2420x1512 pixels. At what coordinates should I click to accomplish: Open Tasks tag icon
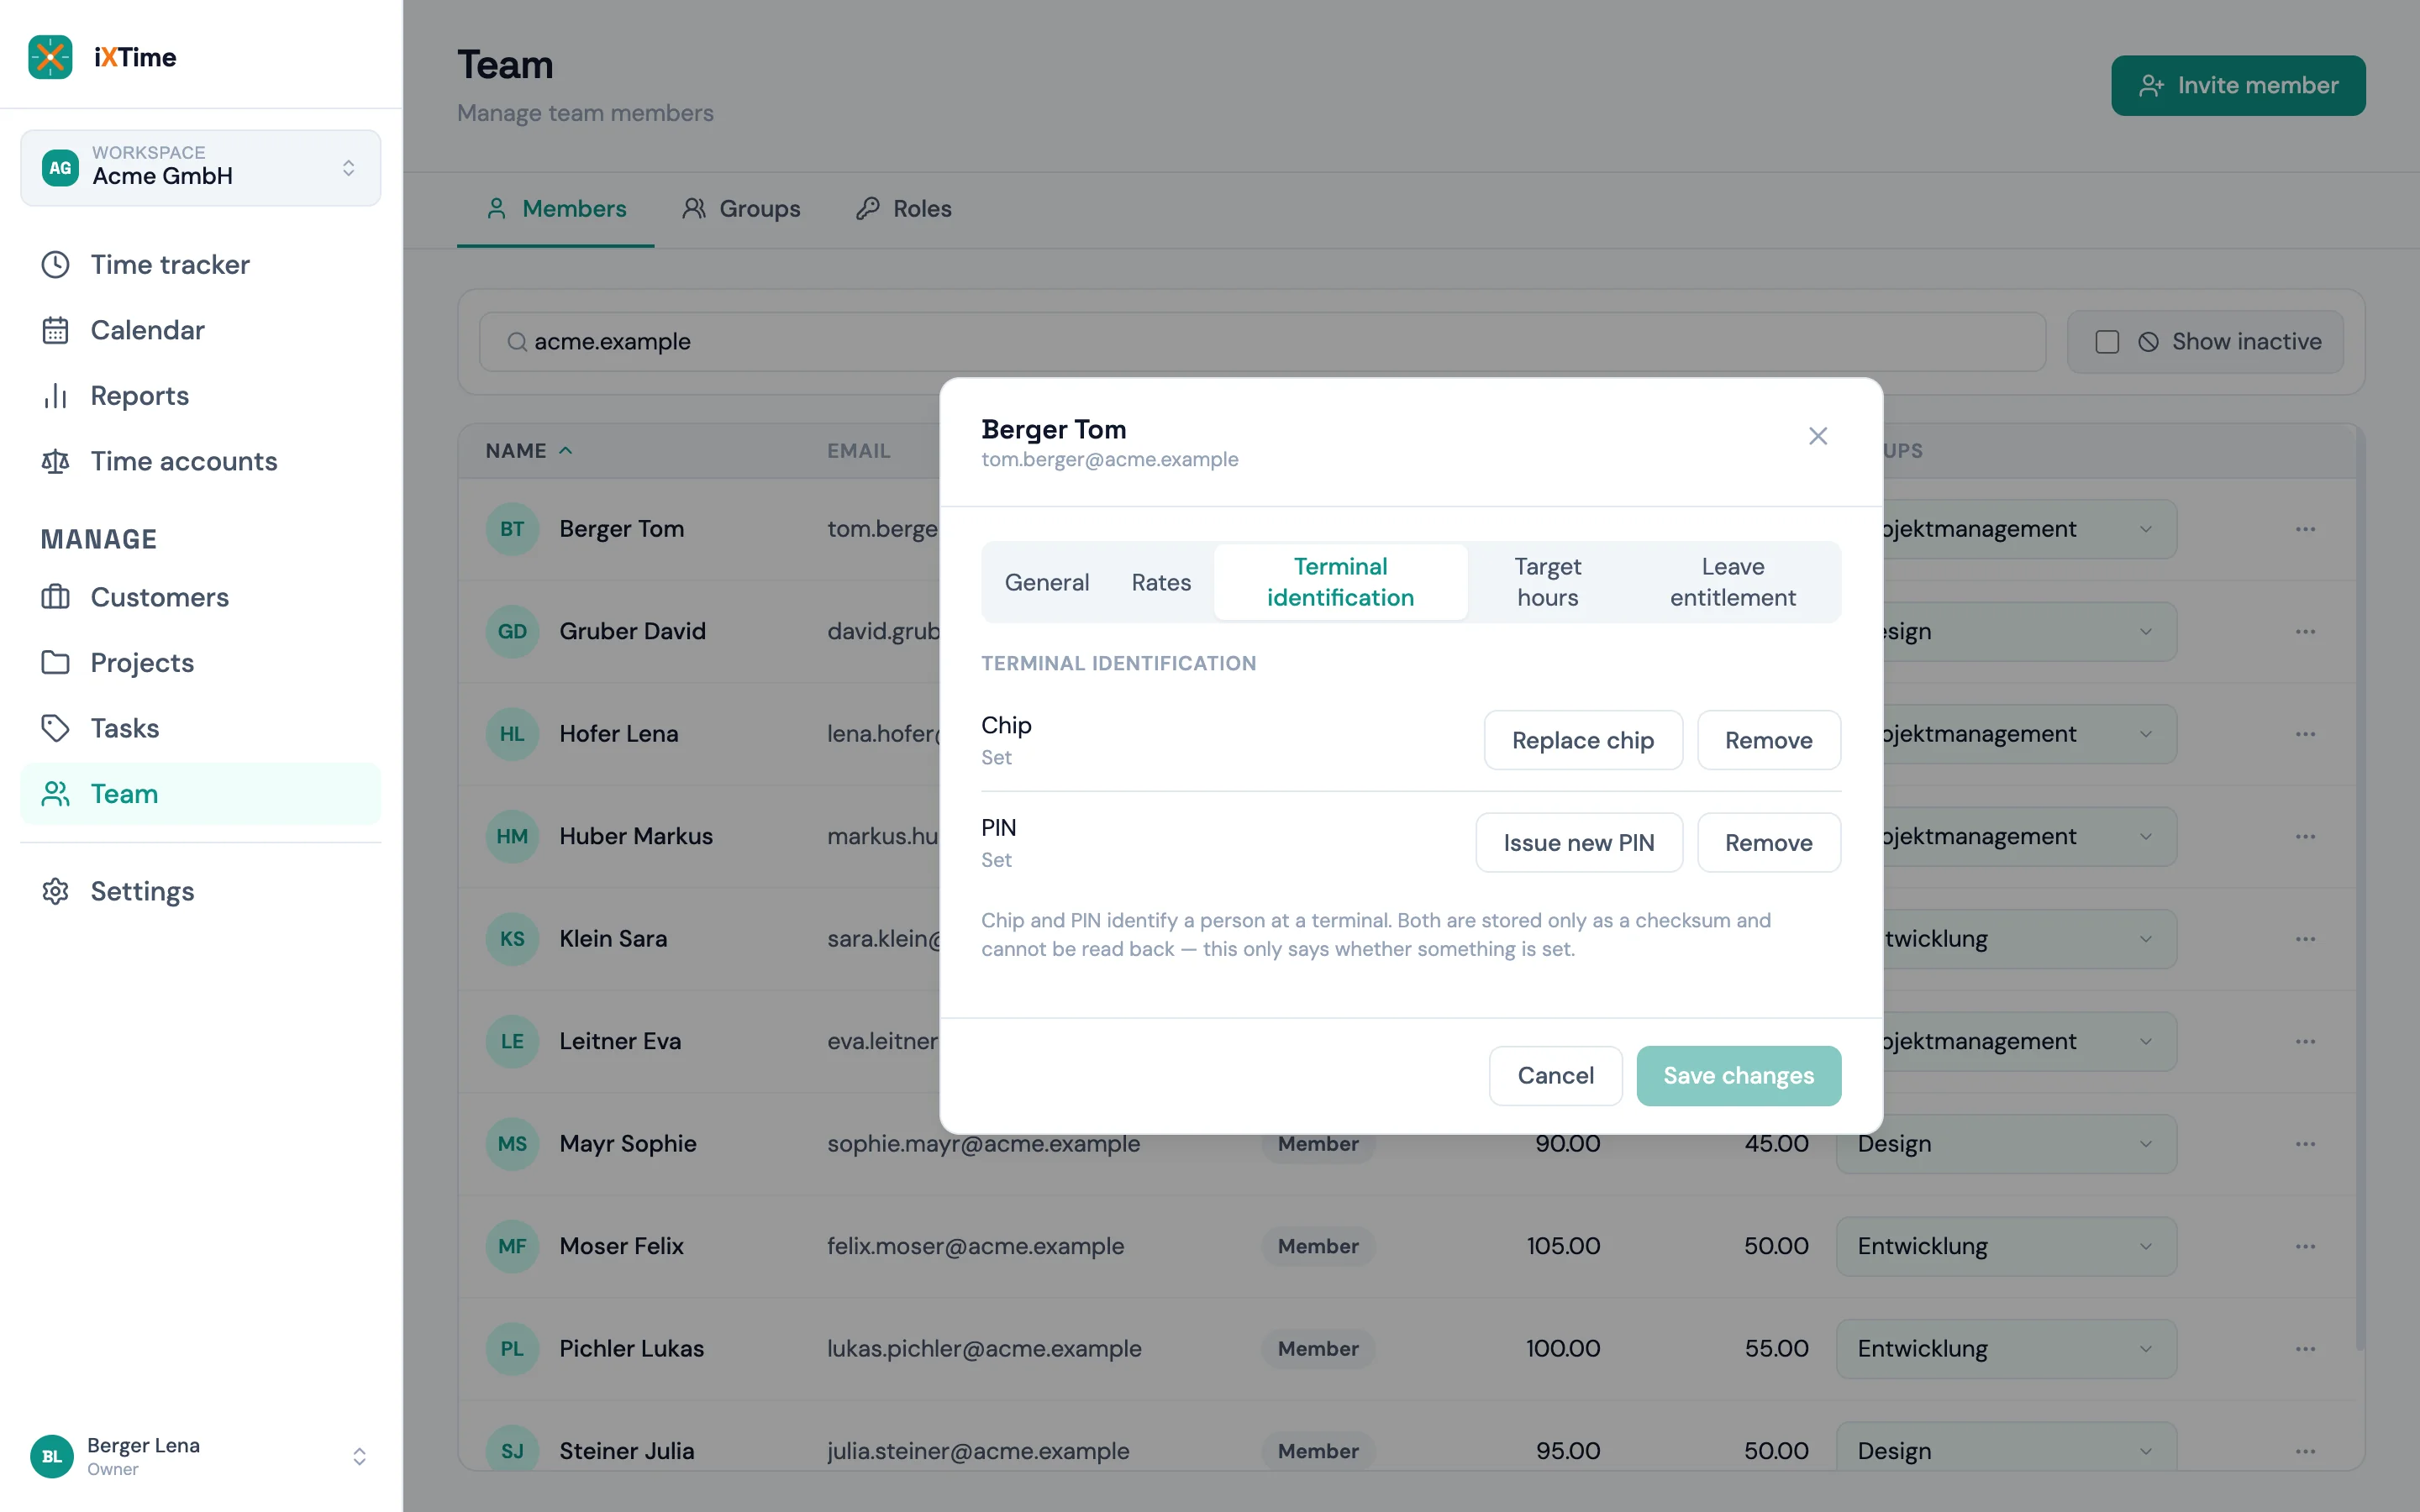55,728
